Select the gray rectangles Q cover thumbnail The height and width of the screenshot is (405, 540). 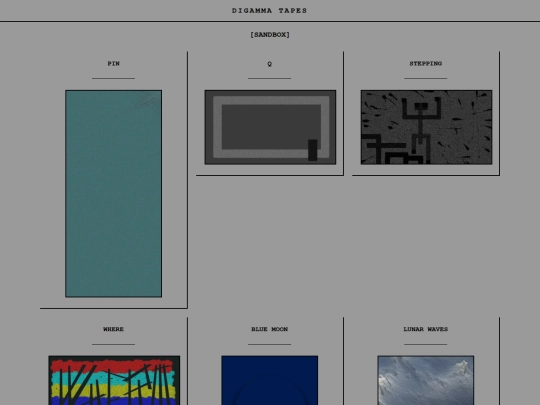270,127
